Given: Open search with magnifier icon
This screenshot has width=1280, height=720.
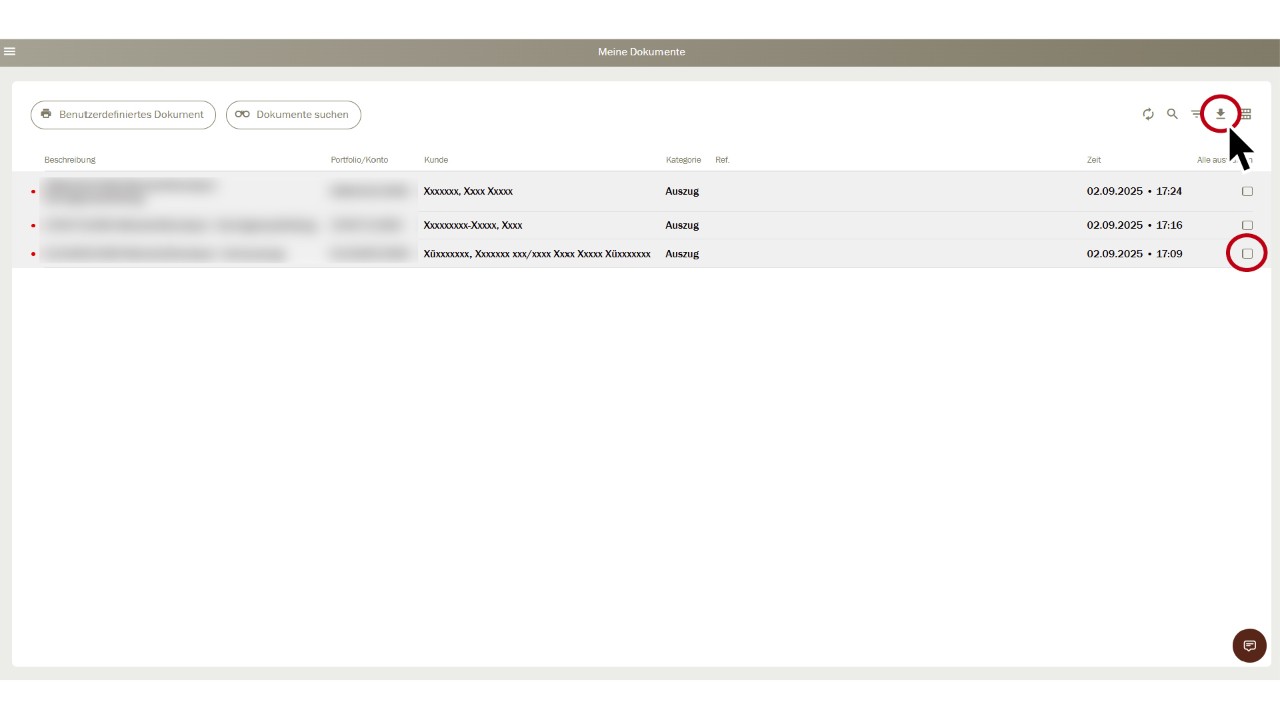Looking at the screenshot, I should click(x=1172, y=114).
